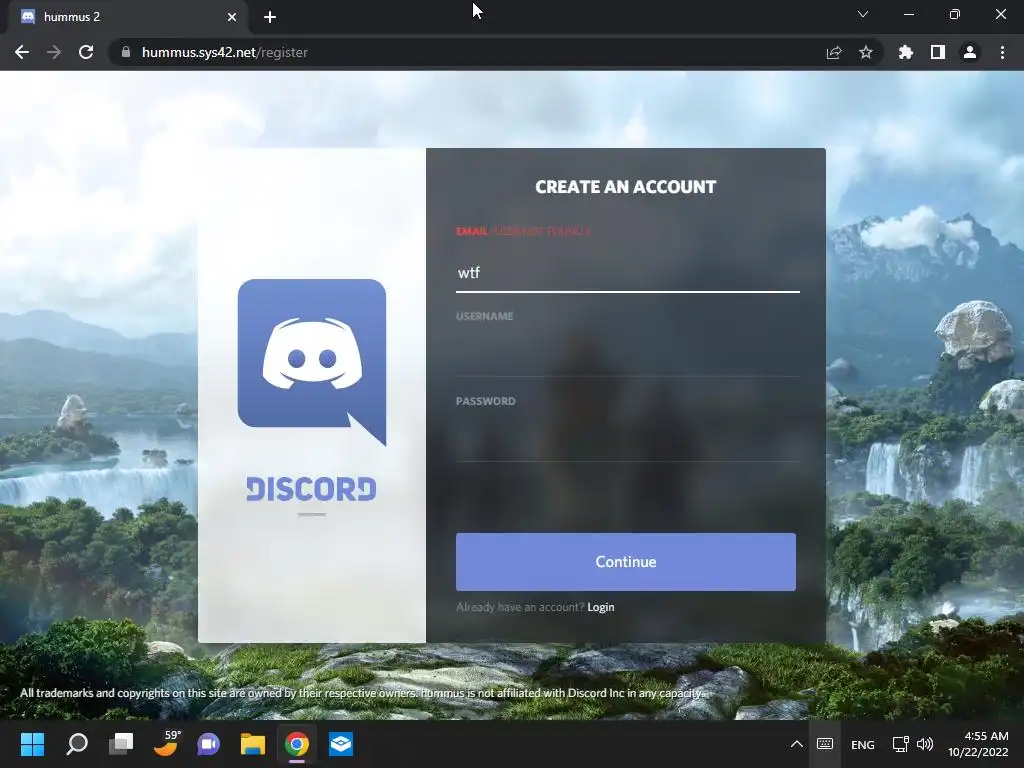1024x768 pixels.
Task: Bookmark this page with the star icon
Action: click(866, 52)
